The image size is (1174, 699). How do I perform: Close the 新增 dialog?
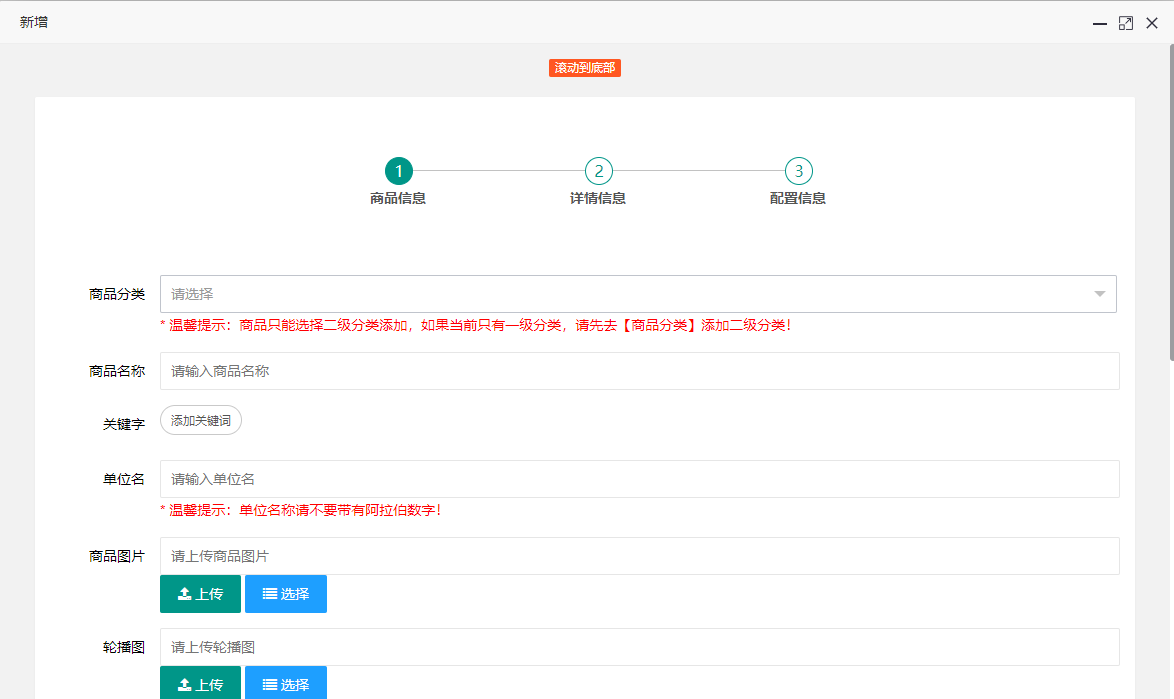[1152, 23]
